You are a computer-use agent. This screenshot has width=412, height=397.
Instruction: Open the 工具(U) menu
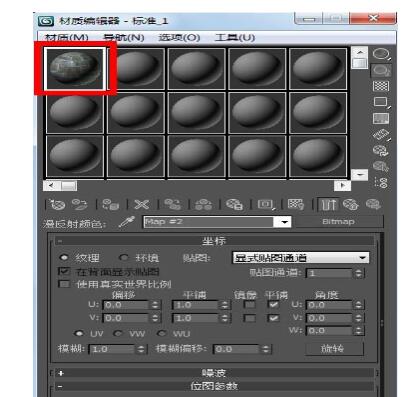[x=235, y=37]
